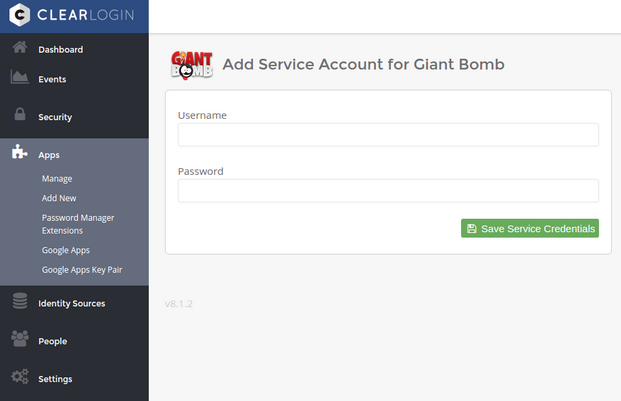
Task: Click the Identity Sources database icon
Action: (20, 301)
